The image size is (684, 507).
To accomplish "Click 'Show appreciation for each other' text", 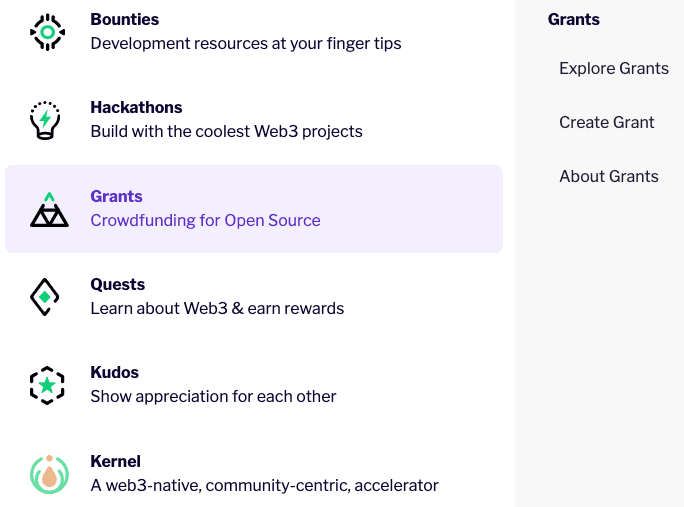I will (x=213, y=396).
